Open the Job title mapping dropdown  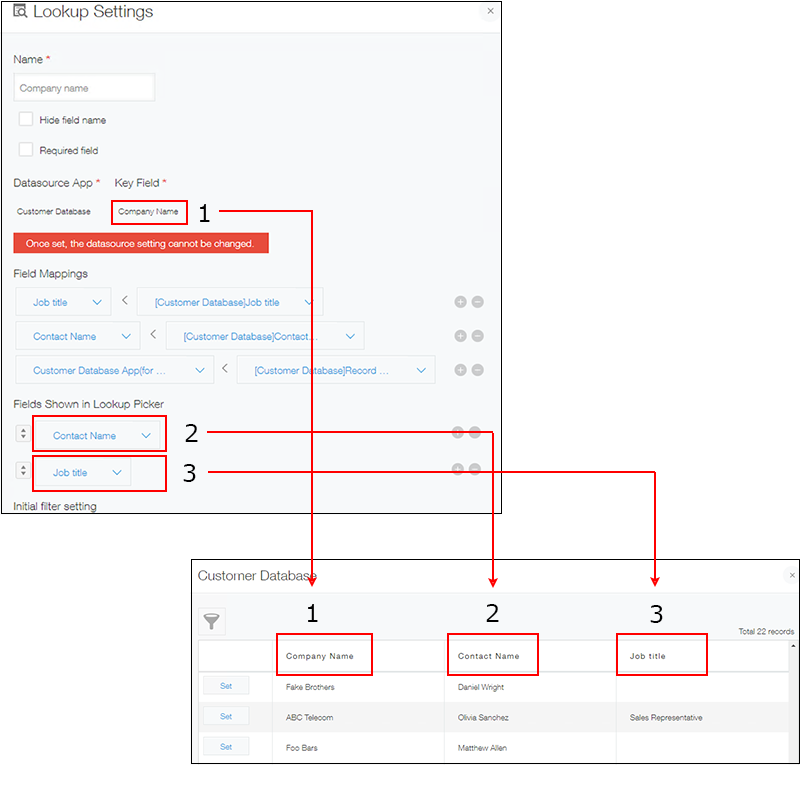click(63, 301)
